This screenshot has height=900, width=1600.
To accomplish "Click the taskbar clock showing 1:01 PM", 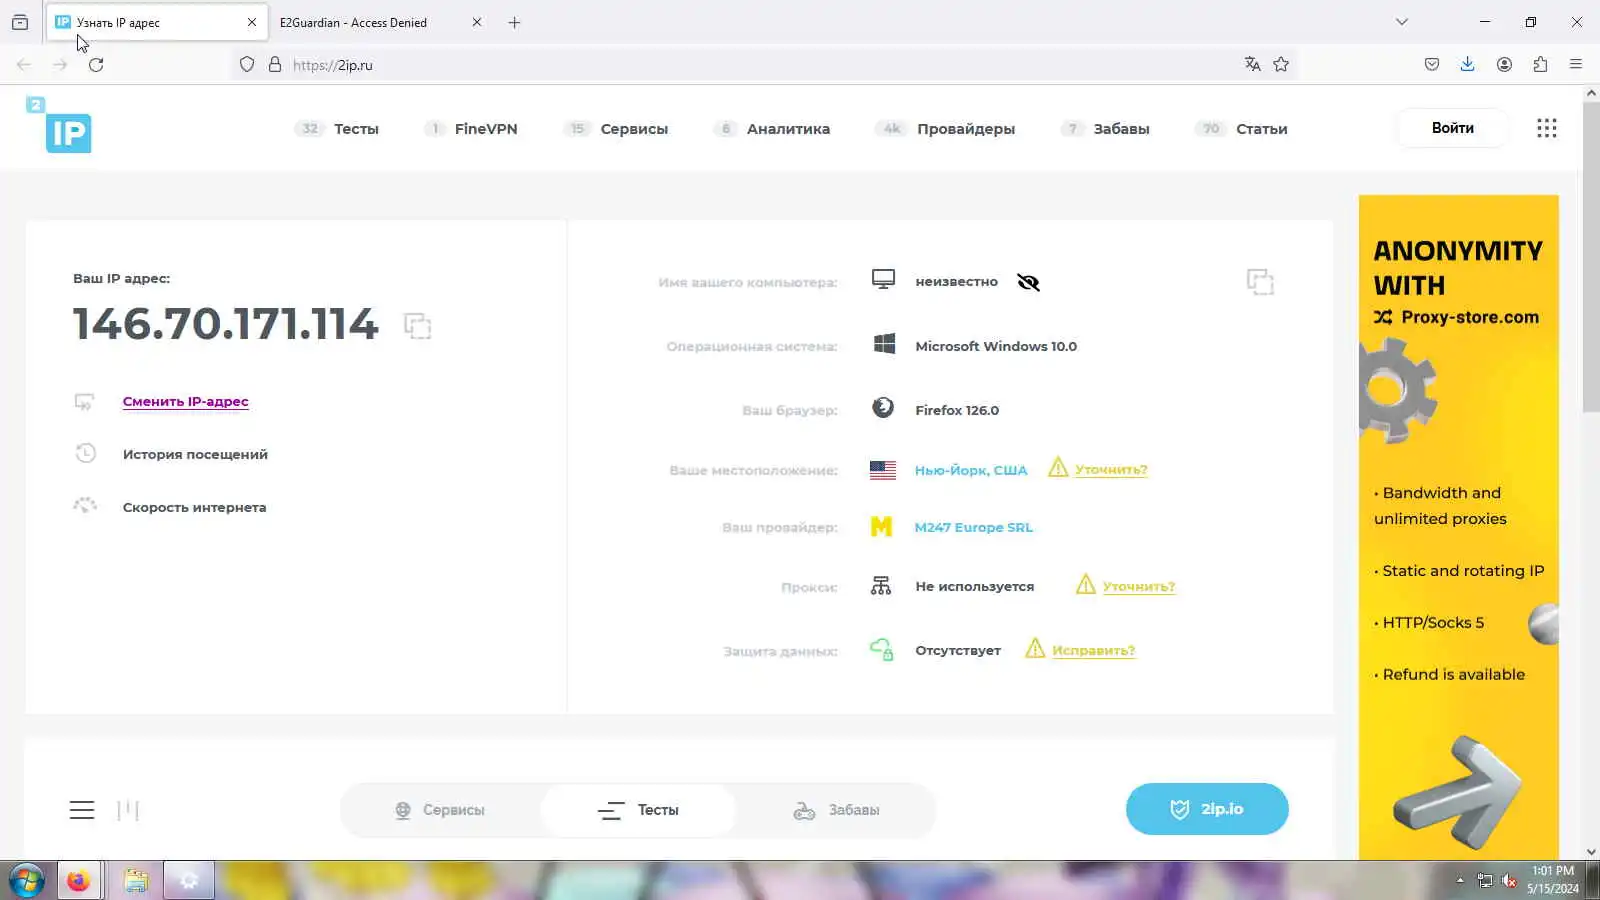I will (1553, 880).
